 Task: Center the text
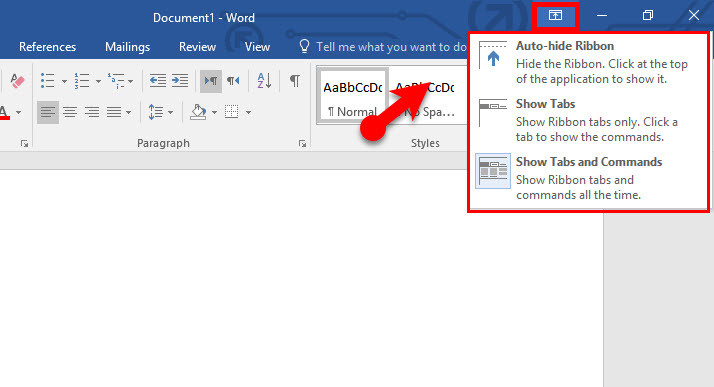click(x=70, y=112)
